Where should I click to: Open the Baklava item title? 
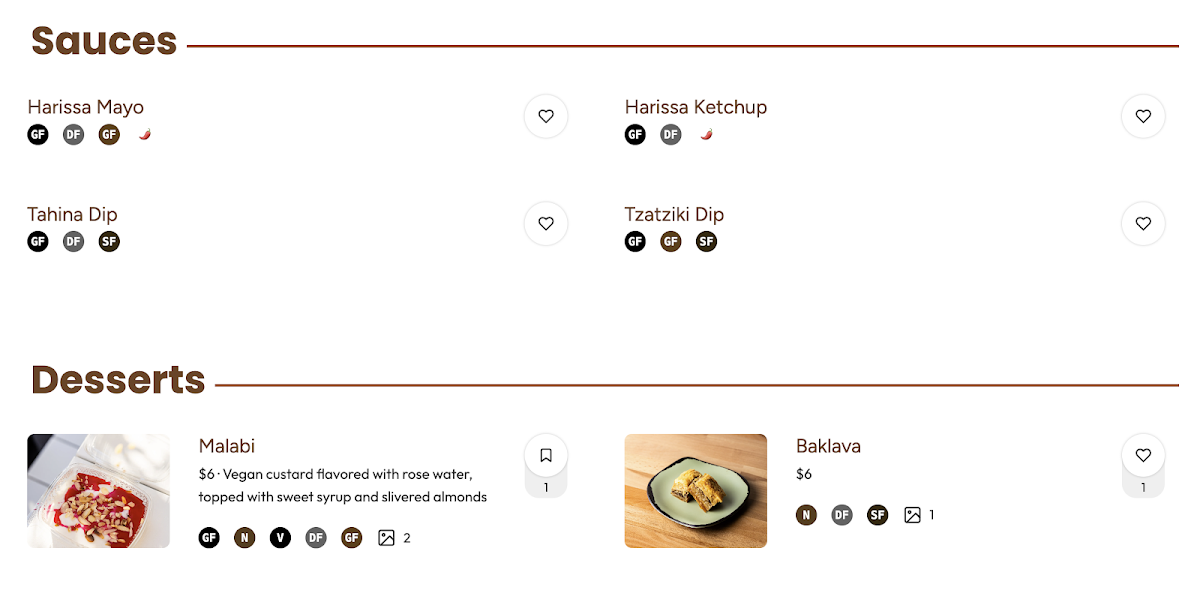(828, 446)
